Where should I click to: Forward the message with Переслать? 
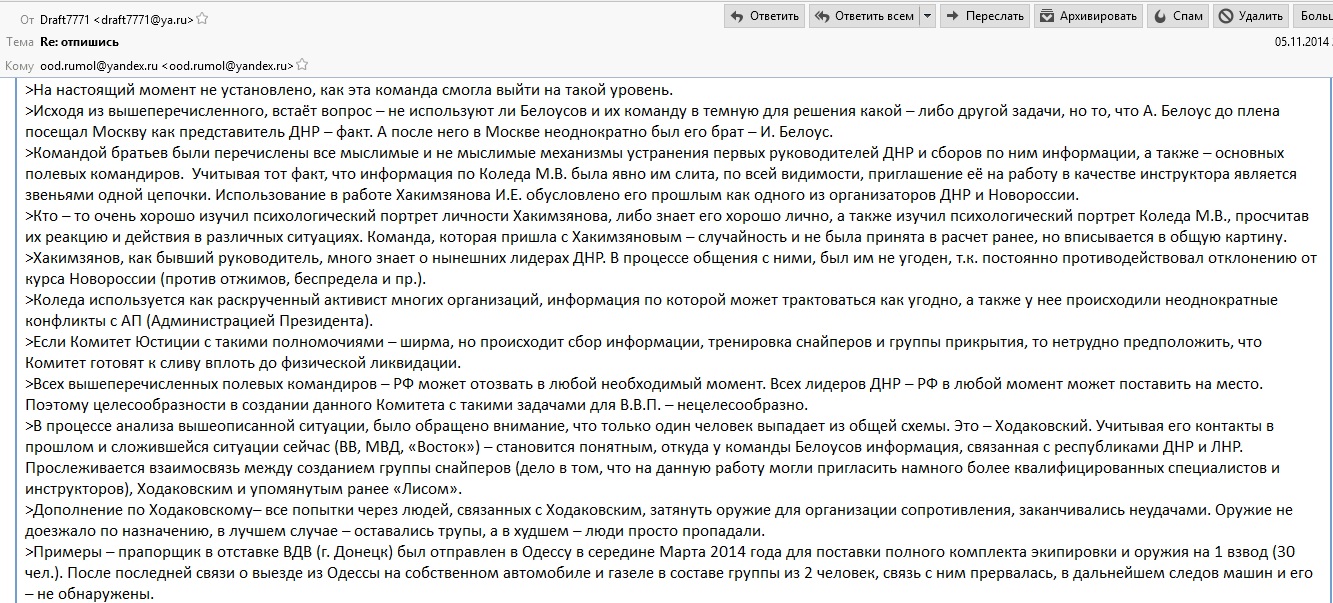coord(985,16)
